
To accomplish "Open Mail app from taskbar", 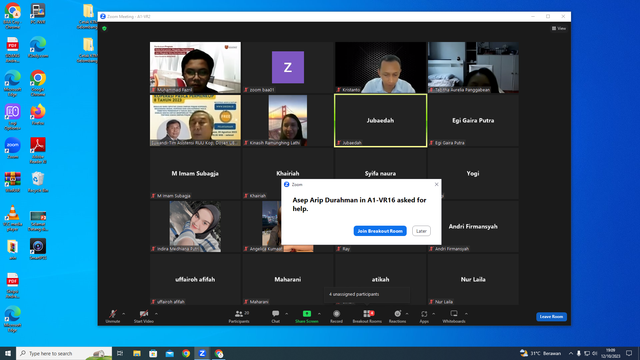I will point(169,353).
